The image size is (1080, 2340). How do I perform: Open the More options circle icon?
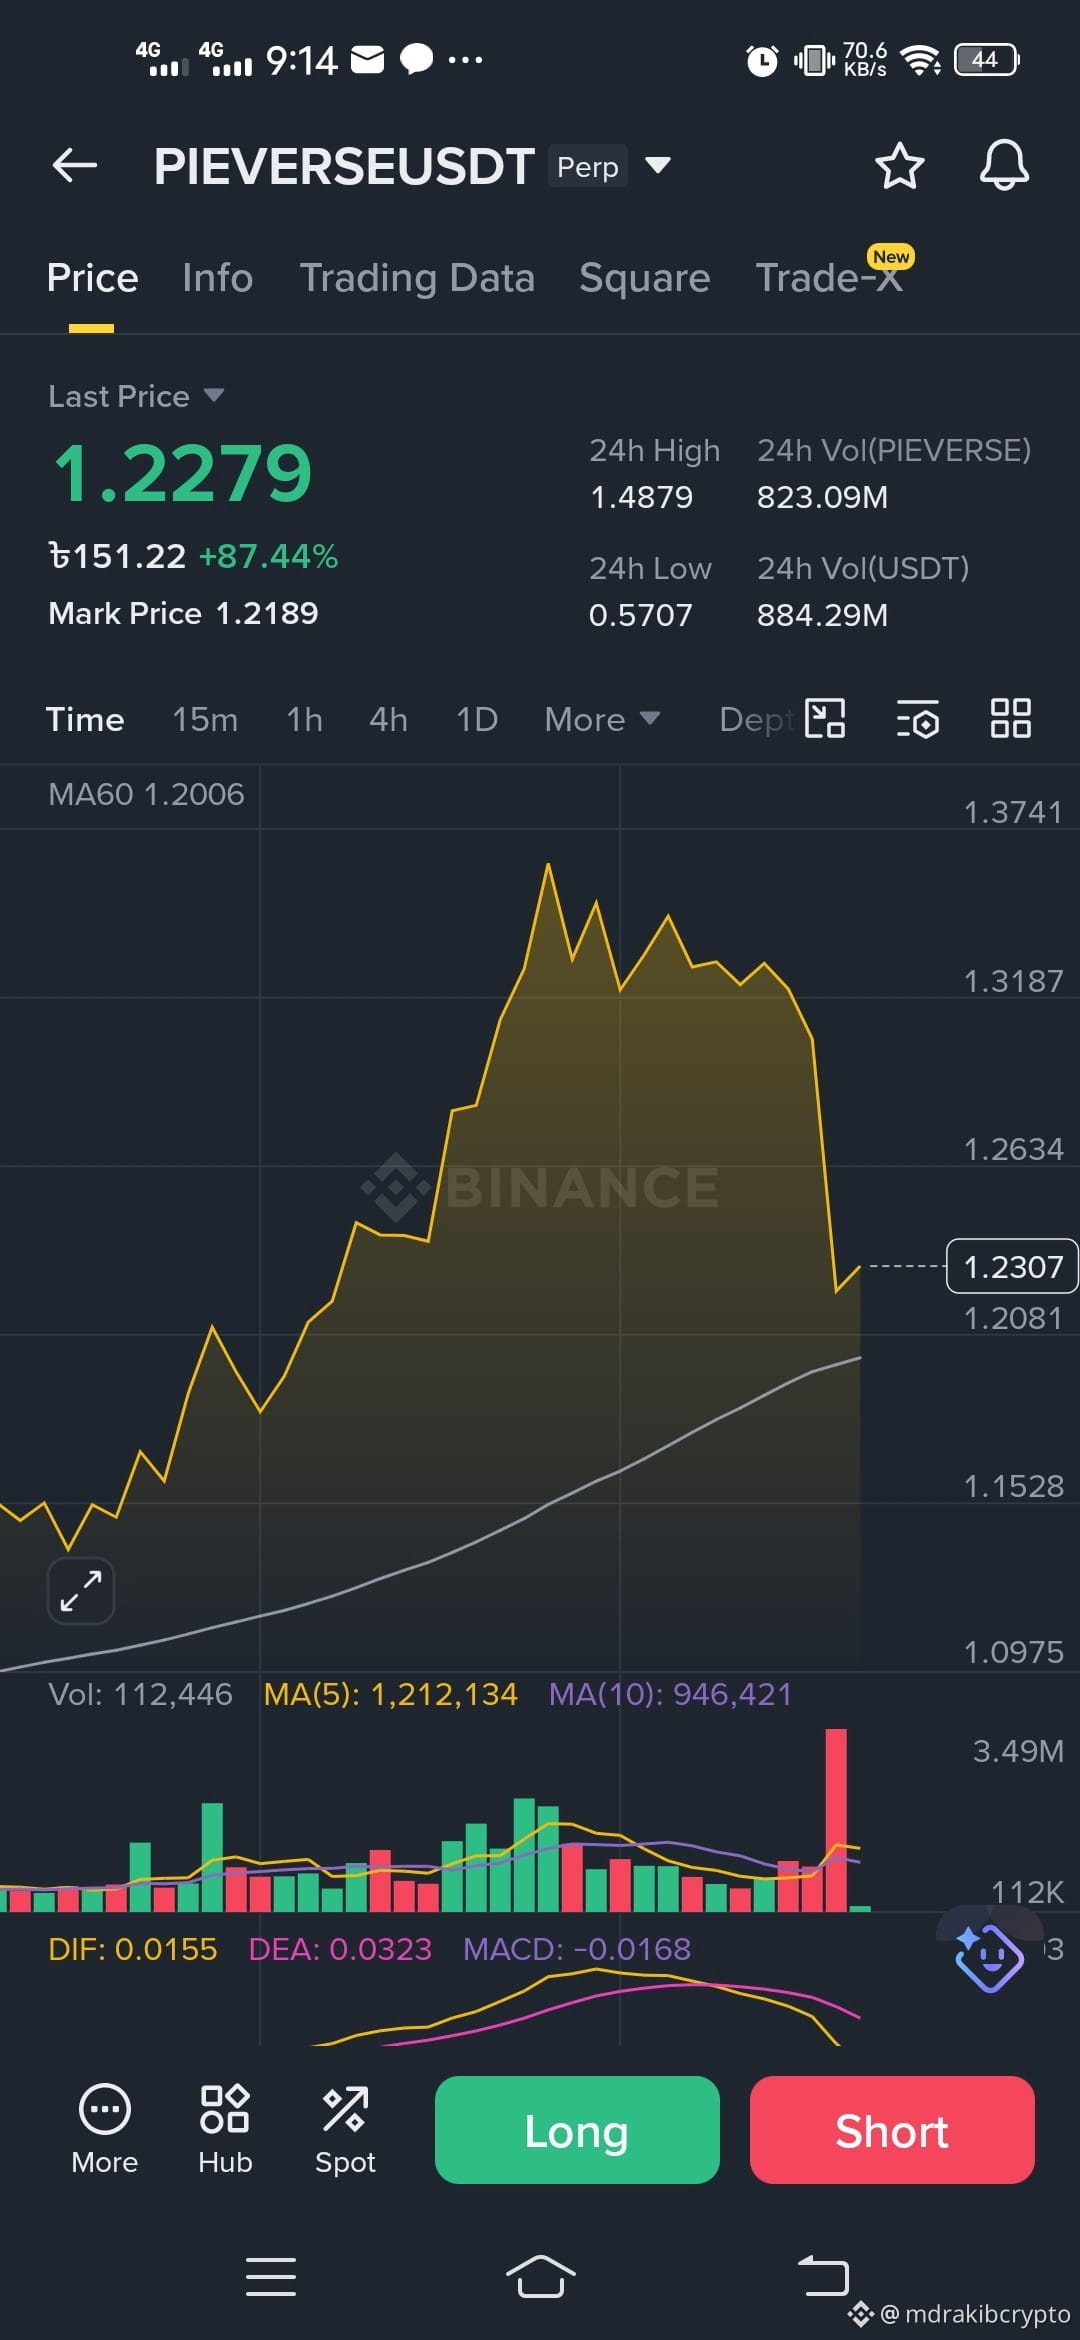coord(105,2130)
